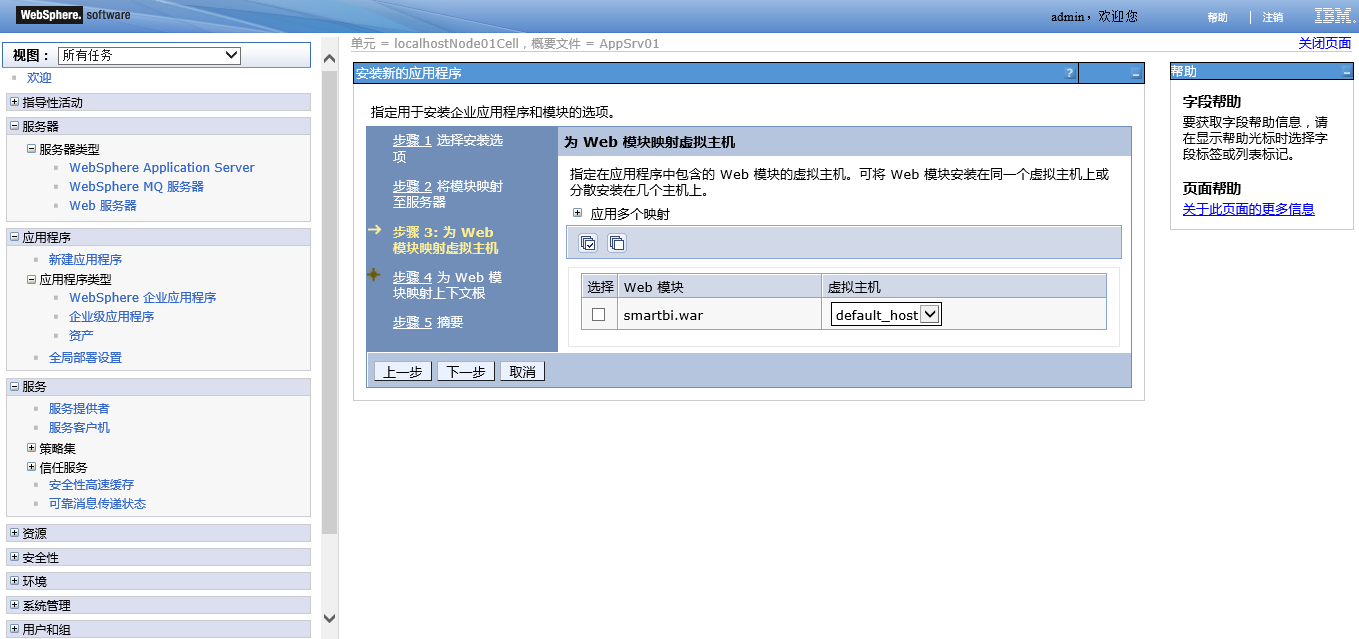Viewport: 1359px width, 639px height.
Task: Expand 指导性活动 section
Action: tap(14, 102)
